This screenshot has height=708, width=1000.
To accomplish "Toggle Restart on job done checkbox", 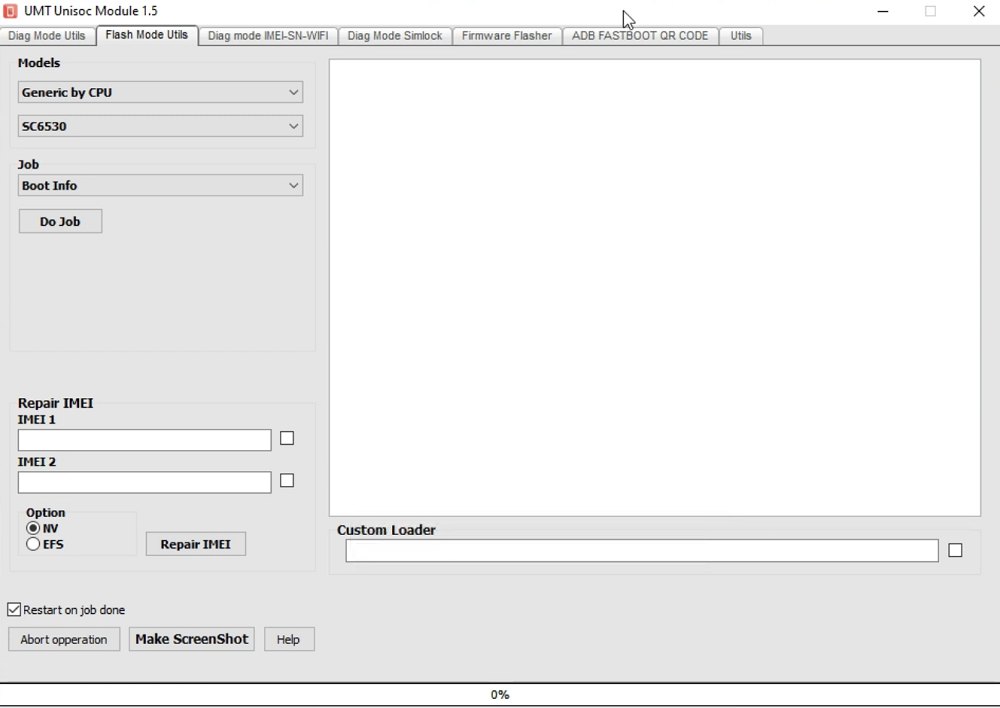I will 14,610.
